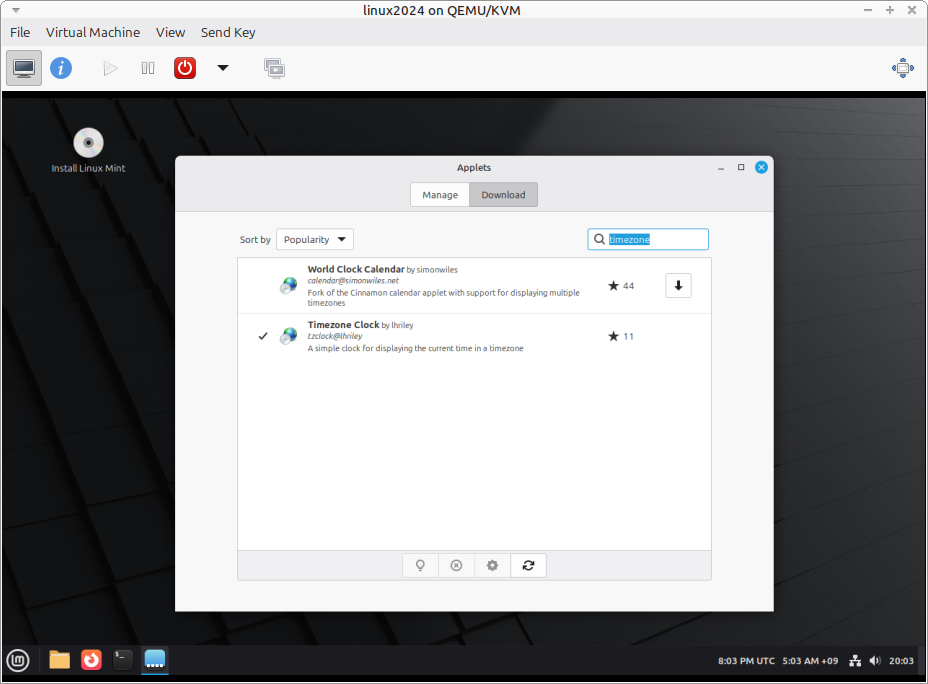
Task: Click the 8:03 PM UTC clock applet
Action: pos(746,661)
